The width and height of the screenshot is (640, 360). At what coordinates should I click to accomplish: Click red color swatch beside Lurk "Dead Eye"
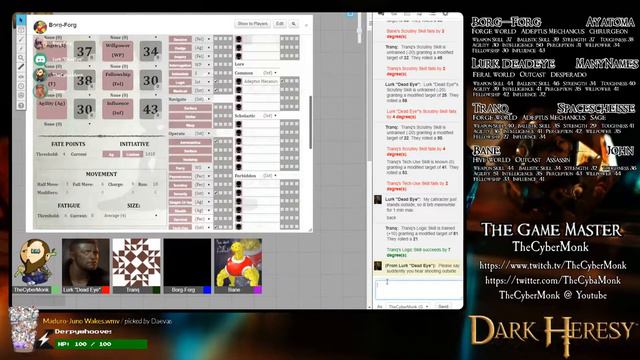tap(106, 290)
